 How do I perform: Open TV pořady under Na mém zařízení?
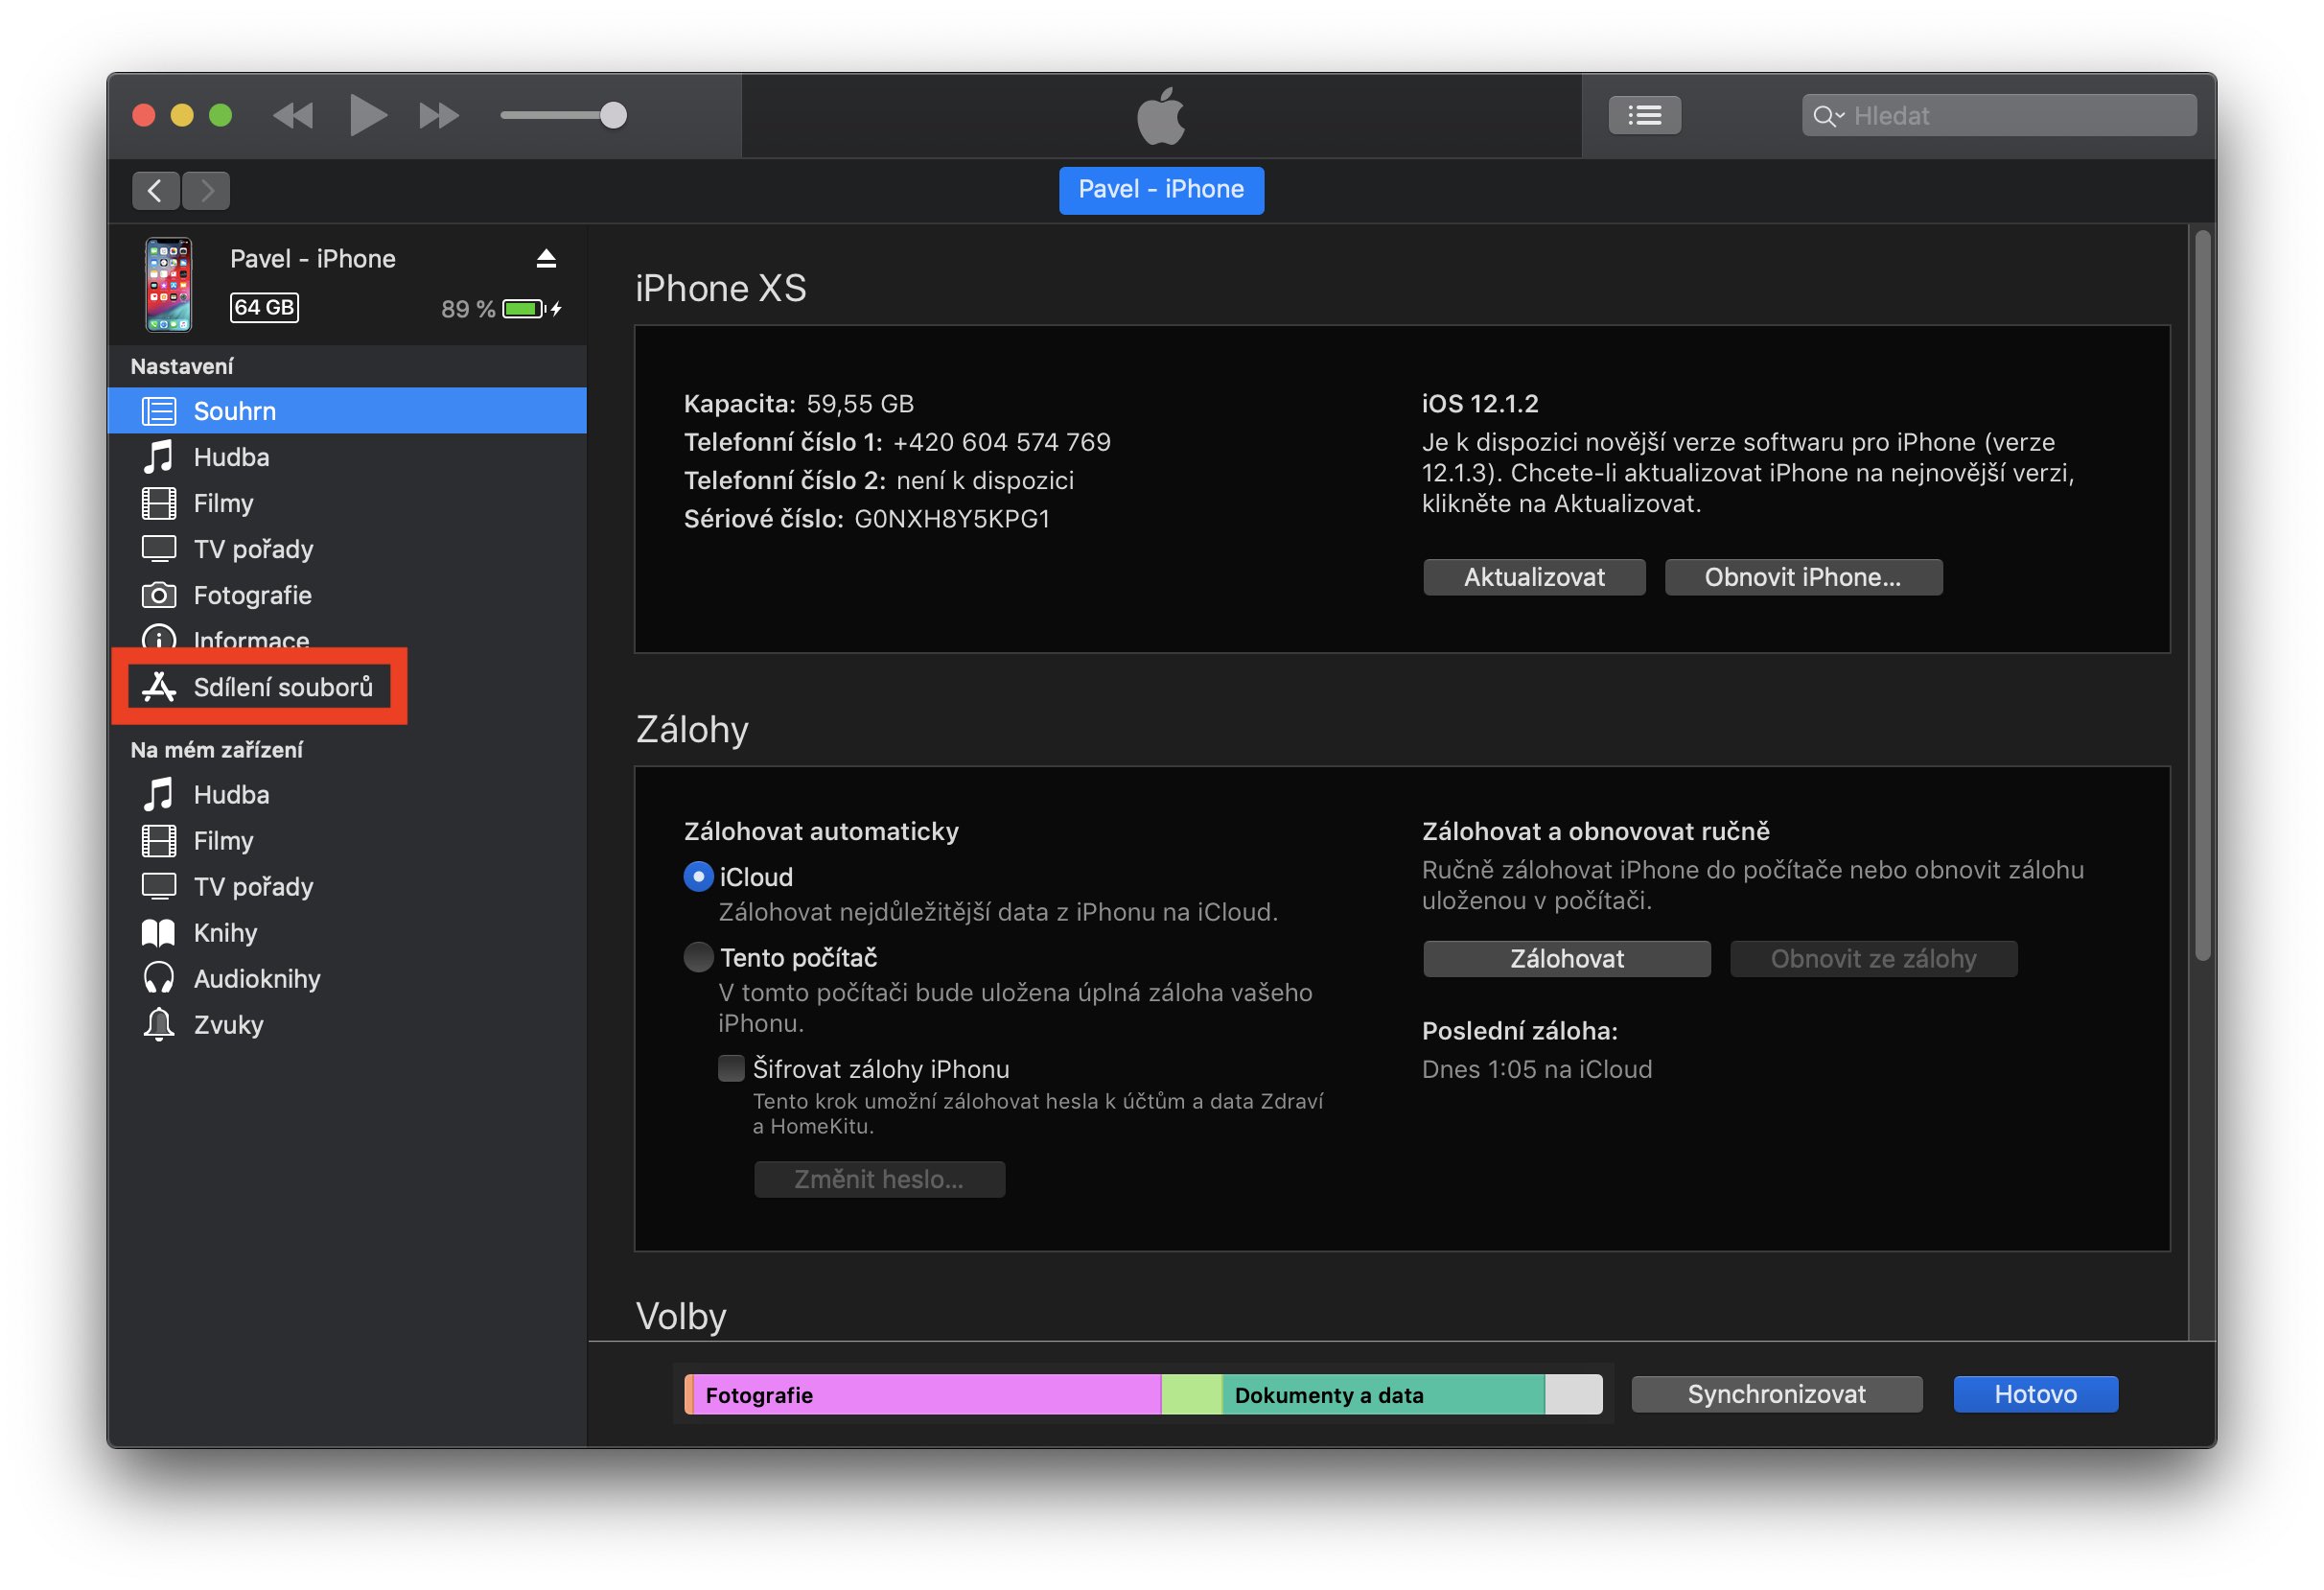[346, 886]
